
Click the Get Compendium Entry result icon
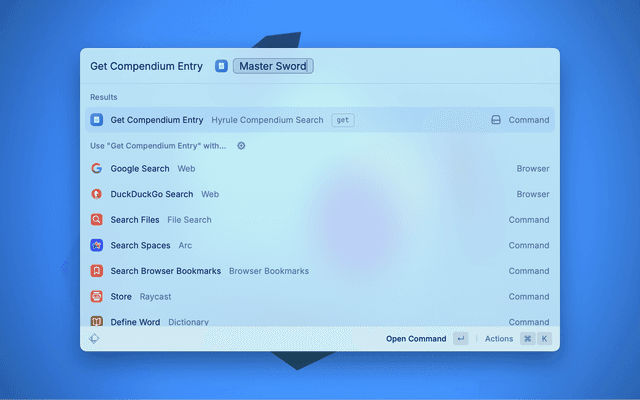[97, 120]
